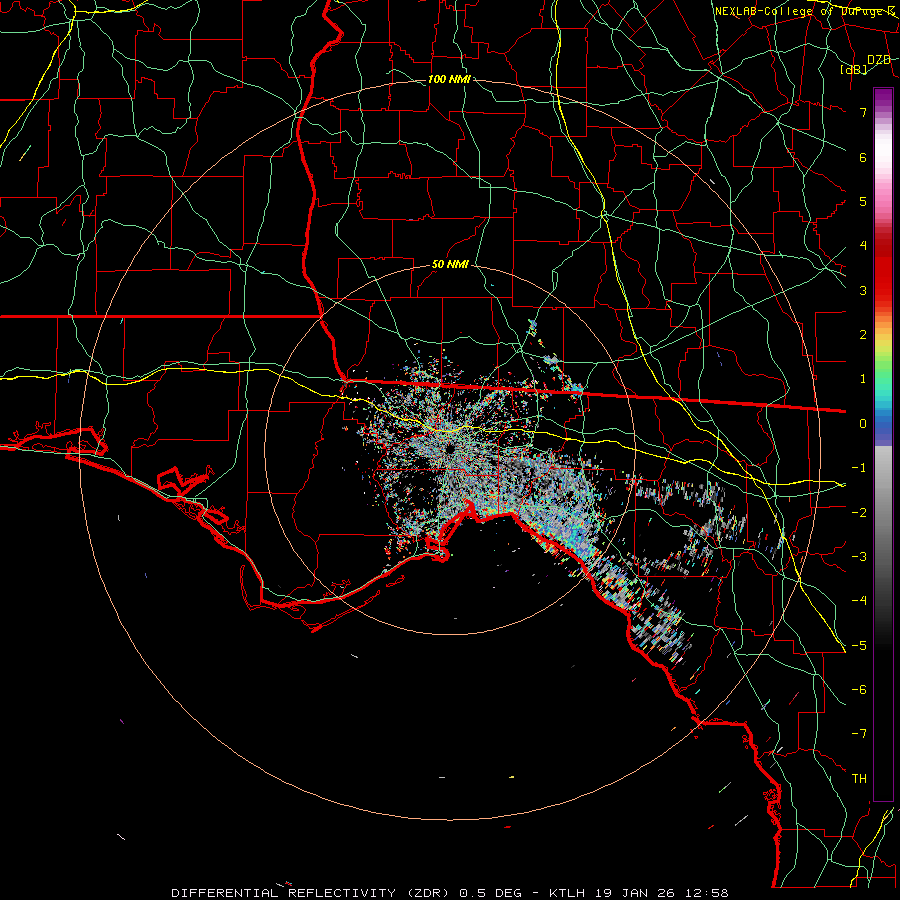900x900 pixels.
Task: Click the "-3" value on the color scale
Action: 859,557
